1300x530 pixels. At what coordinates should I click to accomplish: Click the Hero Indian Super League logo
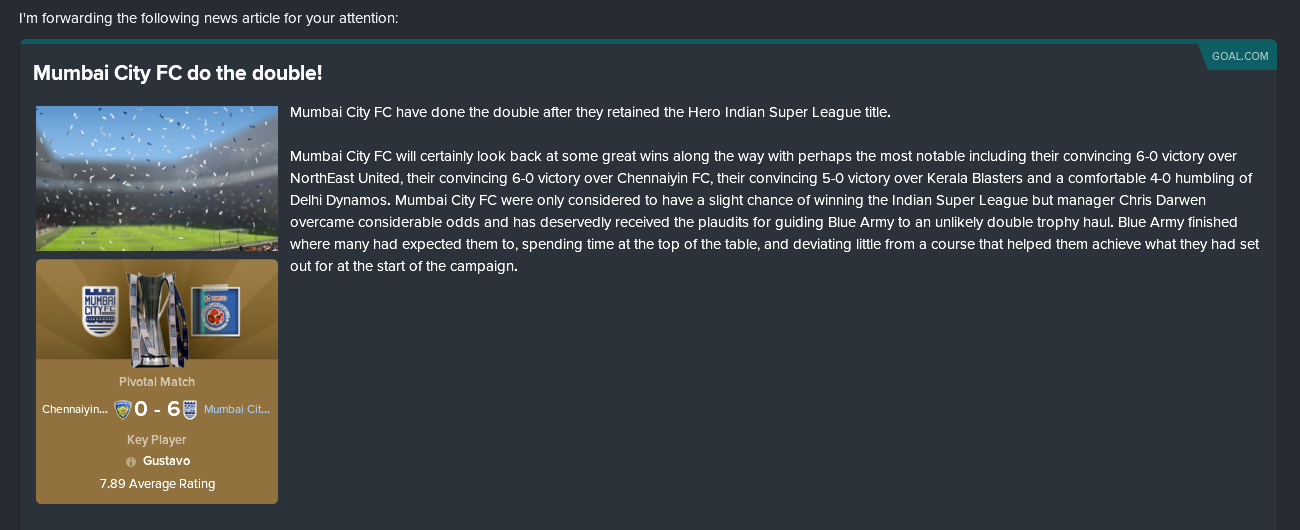215,311
